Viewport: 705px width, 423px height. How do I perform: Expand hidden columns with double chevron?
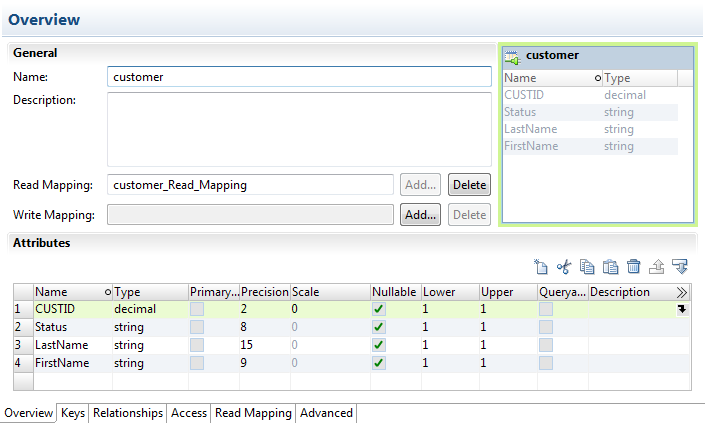(682, 293)
